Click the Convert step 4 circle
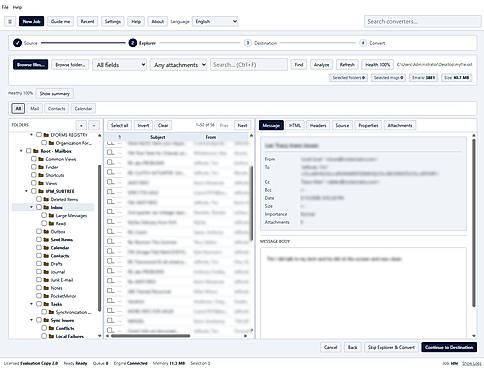Image resolution: width=484 pixels, height=368 pixels. 363,43
